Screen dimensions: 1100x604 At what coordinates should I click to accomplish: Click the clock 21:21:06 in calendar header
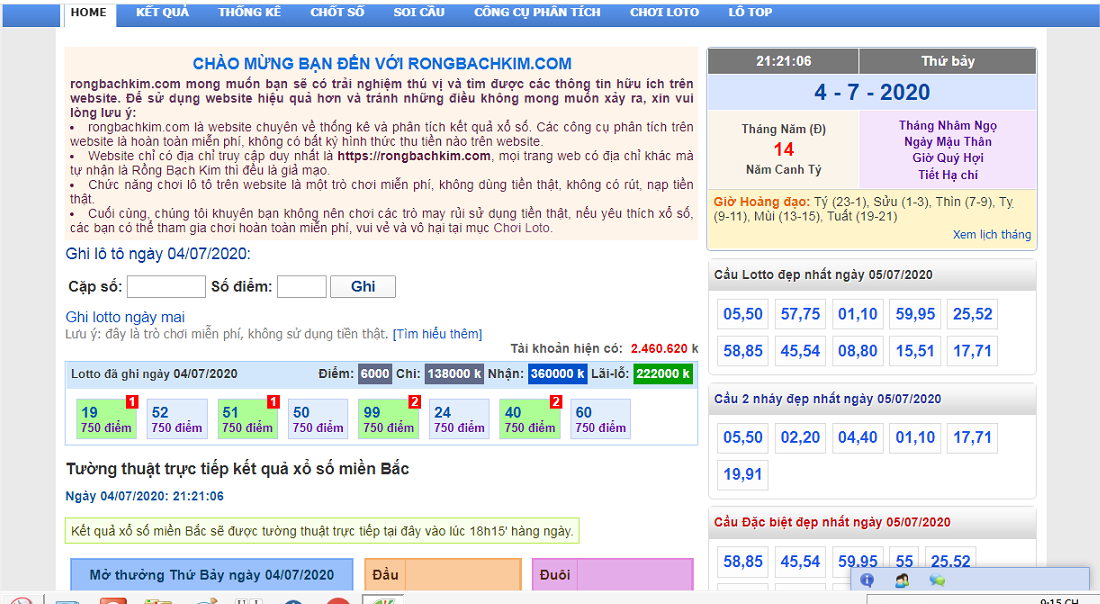coord(784,62)
